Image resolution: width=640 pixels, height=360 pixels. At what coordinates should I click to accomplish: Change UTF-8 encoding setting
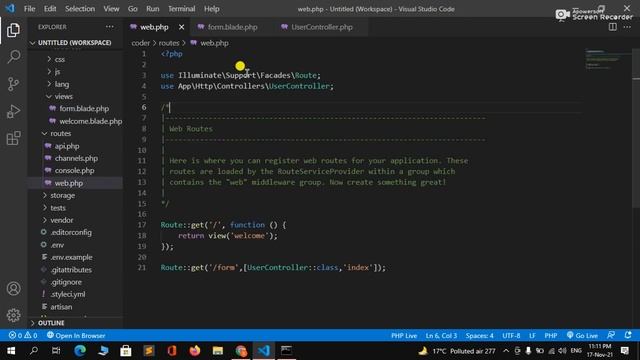511,336
